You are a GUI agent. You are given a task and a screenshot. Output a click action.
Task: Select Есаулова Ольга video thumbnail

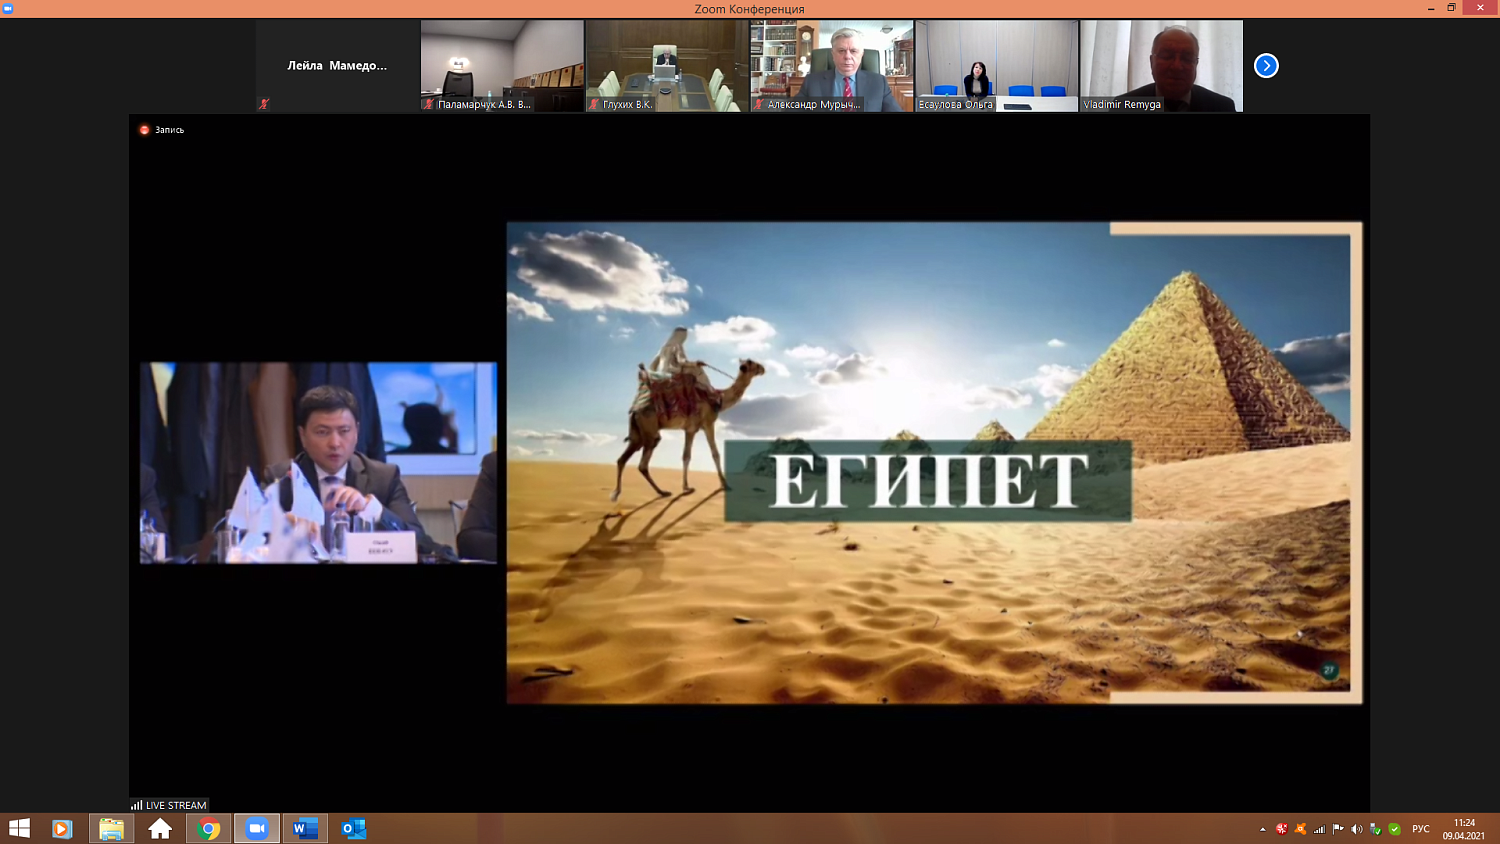point(996,66)
